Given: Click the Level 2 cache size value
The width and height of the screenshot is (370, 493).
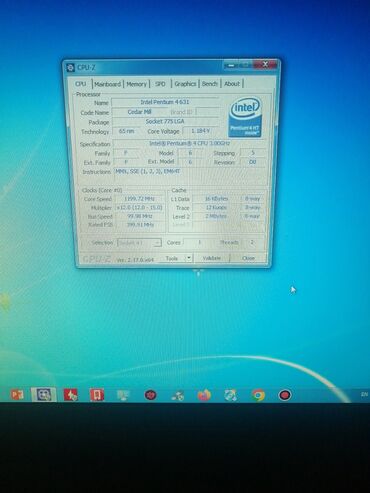Looking at the screenshot, I should coord(216,216).
